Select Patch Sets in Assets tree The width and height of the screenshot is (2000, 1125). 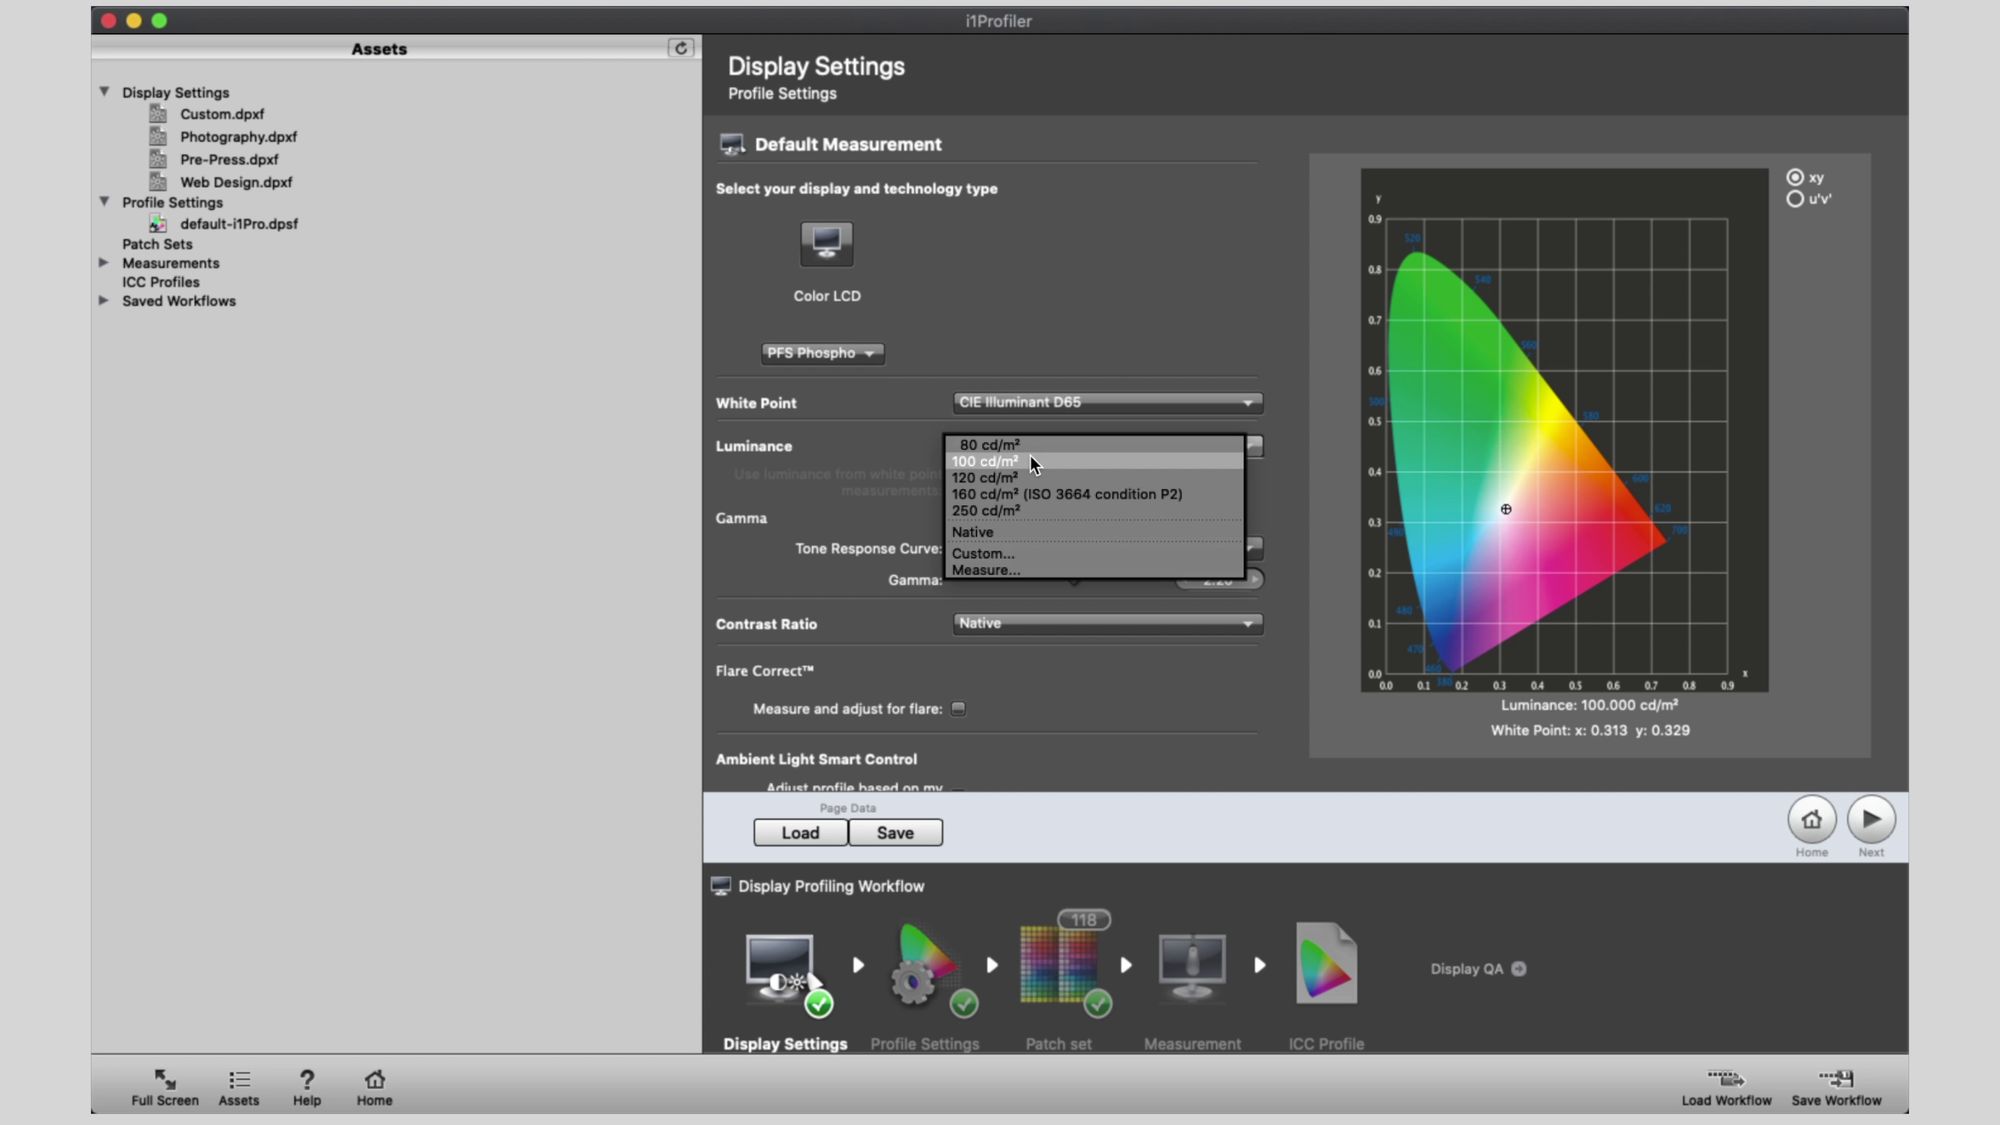click(x=157, y=244)
